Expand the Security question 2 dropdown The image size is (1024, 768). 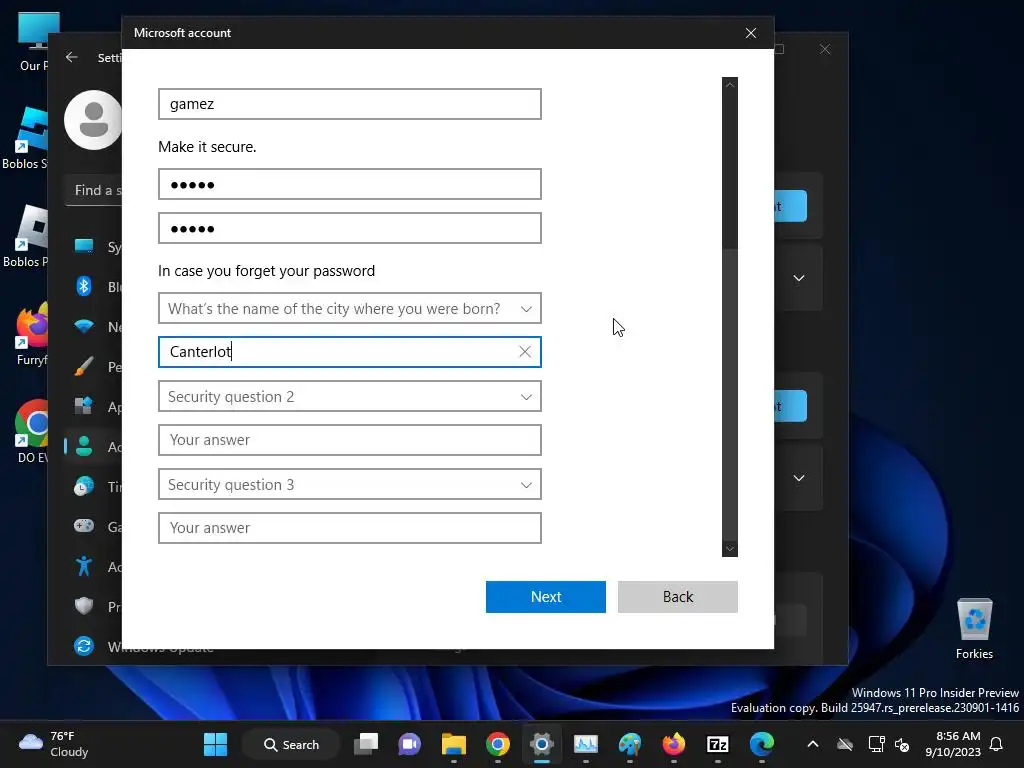349,396
